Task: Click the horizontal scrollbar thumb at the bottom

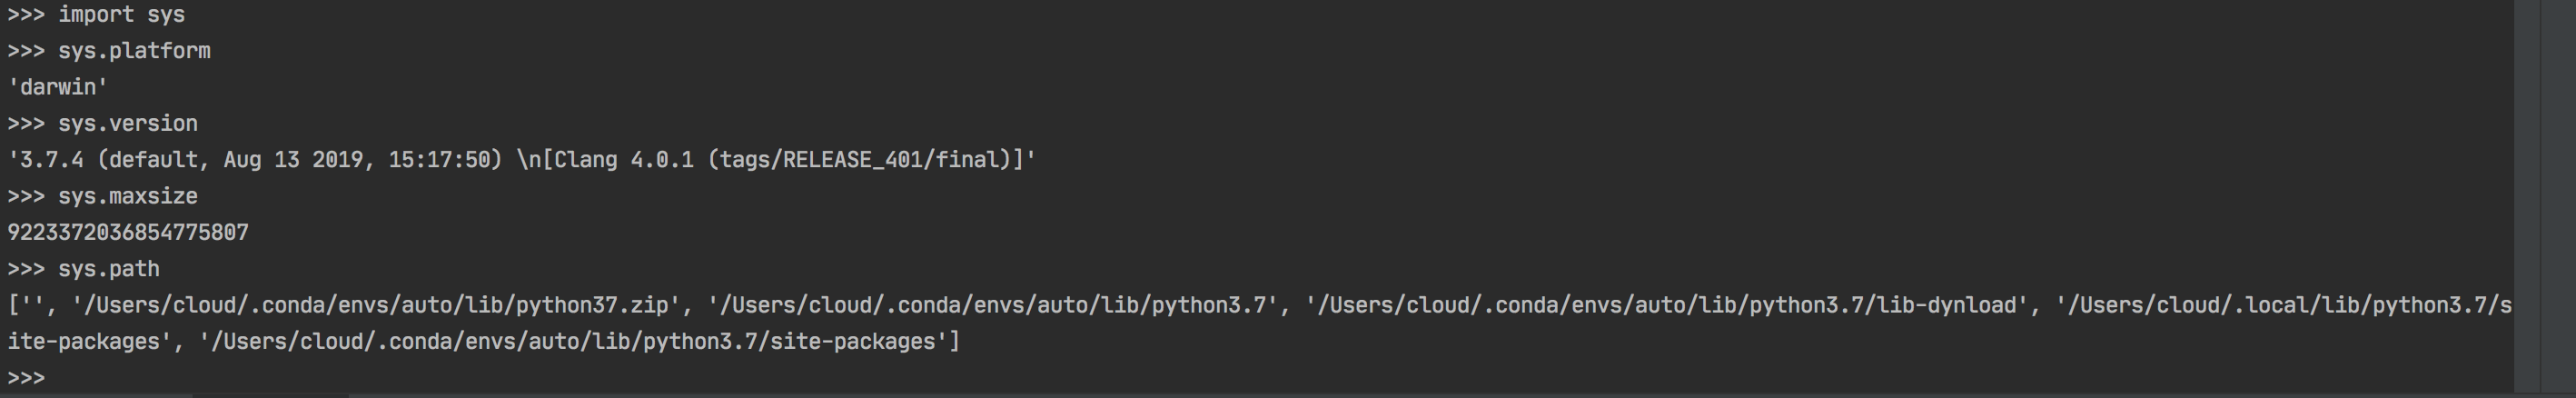Action: 270,396
